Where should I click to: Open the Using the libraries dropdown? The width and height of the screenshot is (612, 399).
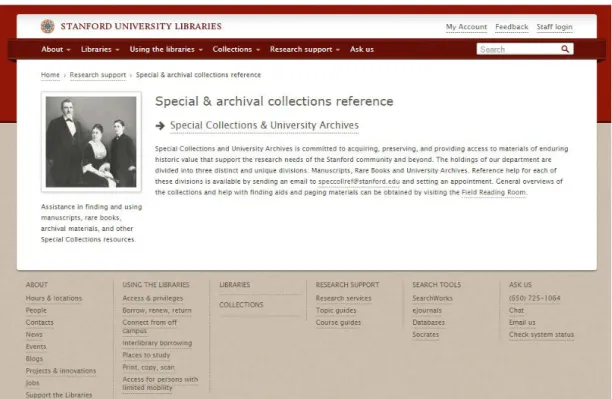tap(166, 49)
